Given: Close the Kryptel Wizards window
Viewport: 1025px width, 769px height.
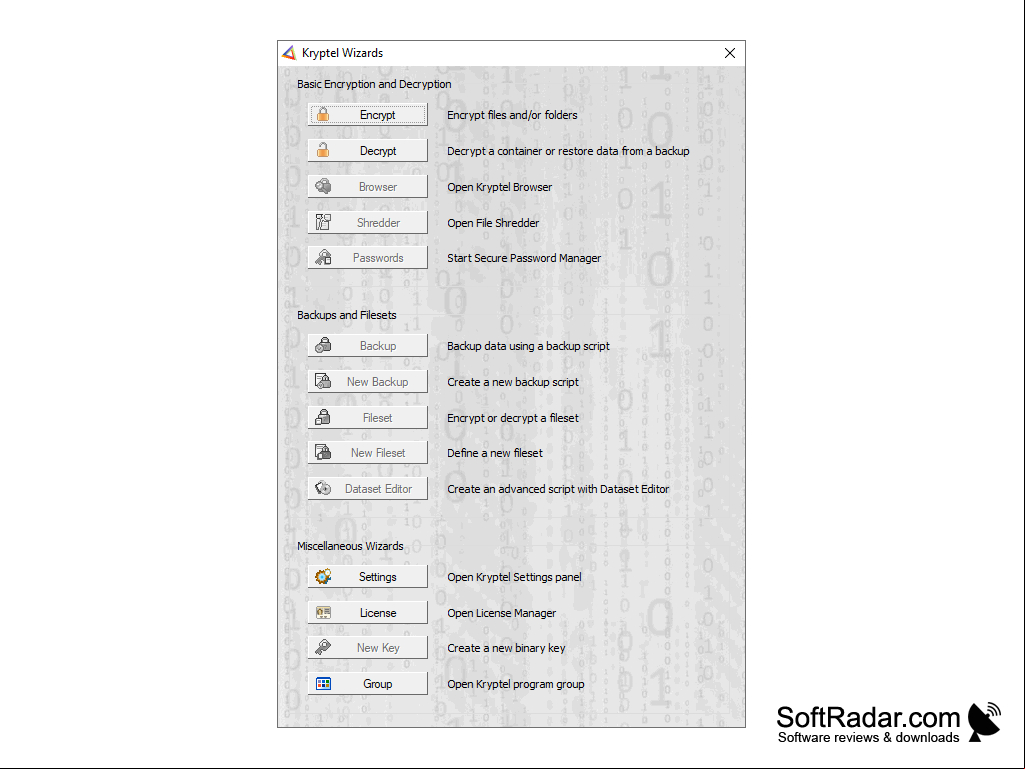Looking at the screenshot, I should (x=730, y=53).
